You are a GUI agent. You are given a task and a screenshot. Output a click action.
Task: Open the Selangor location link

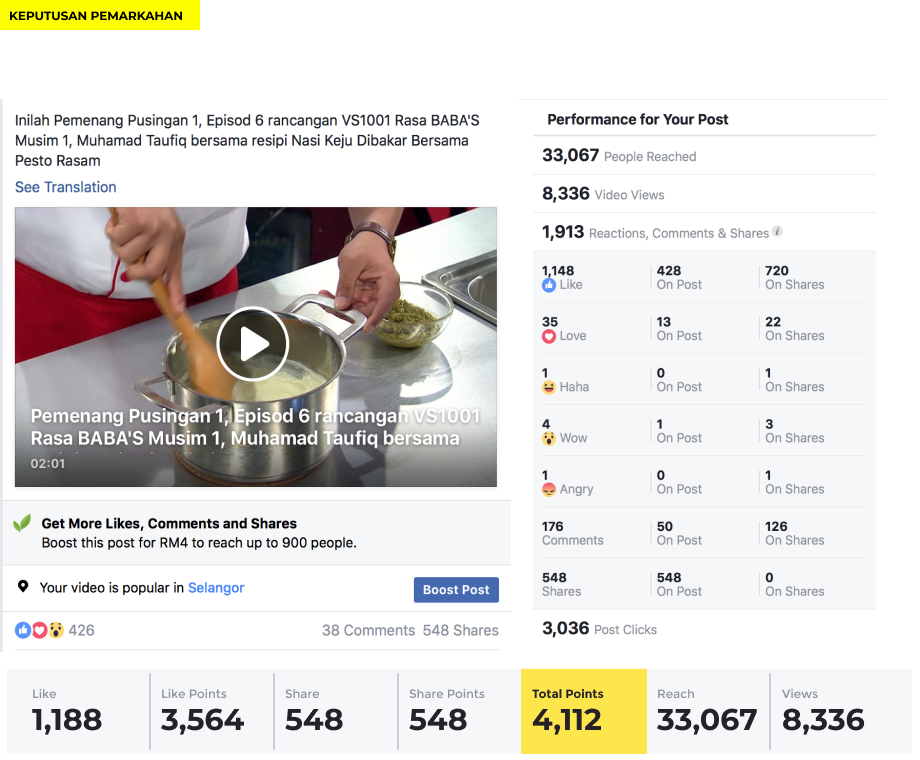(216, 587)
